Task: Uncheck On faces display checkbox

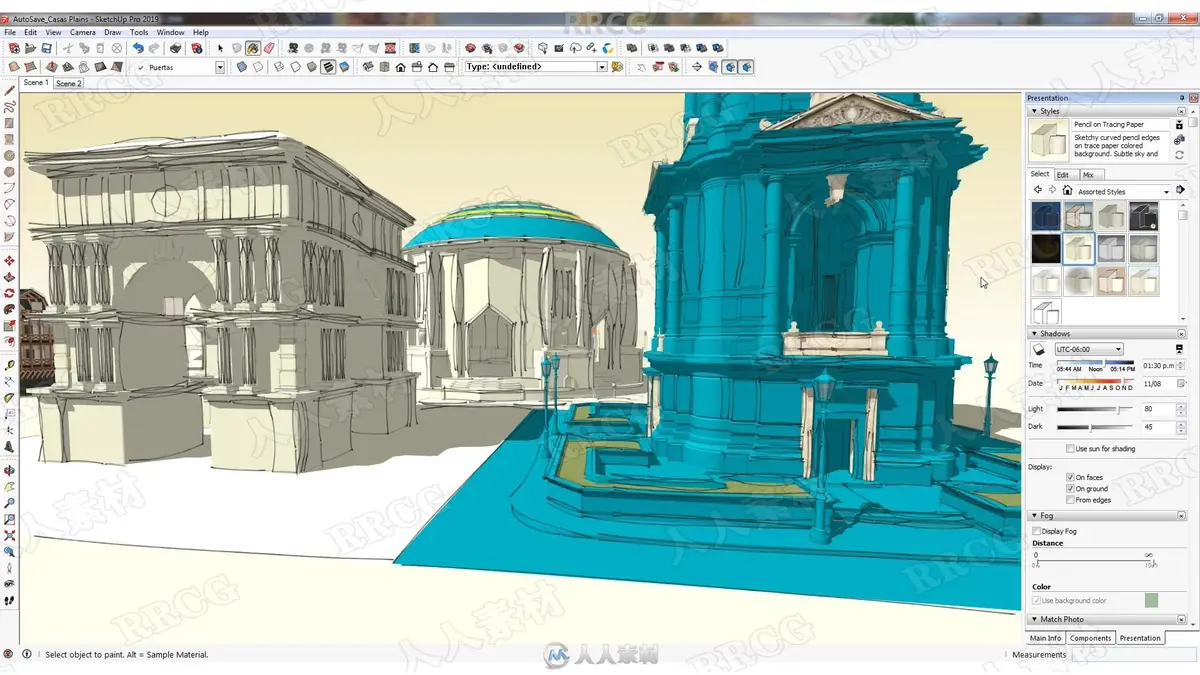Action: point(1070,477)
